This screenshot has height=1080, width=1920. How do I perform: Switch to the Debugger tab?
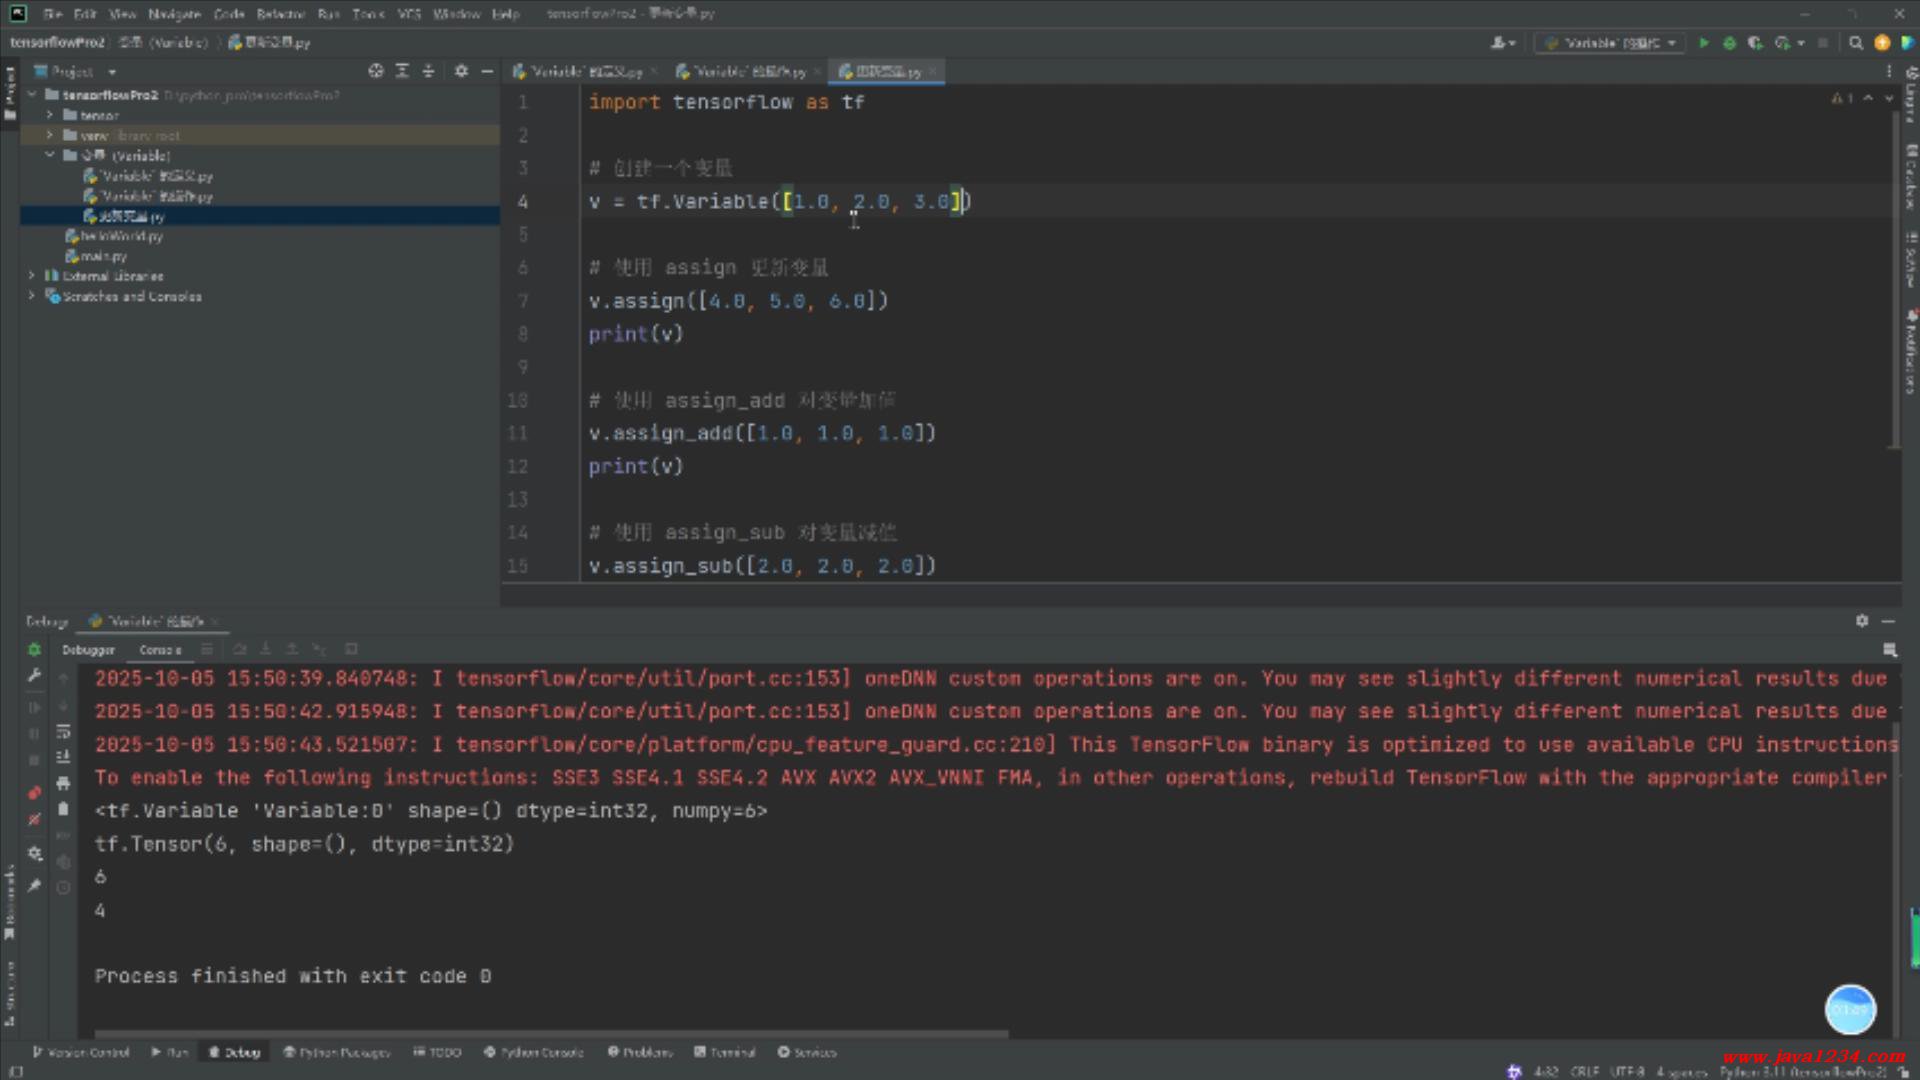88,650
